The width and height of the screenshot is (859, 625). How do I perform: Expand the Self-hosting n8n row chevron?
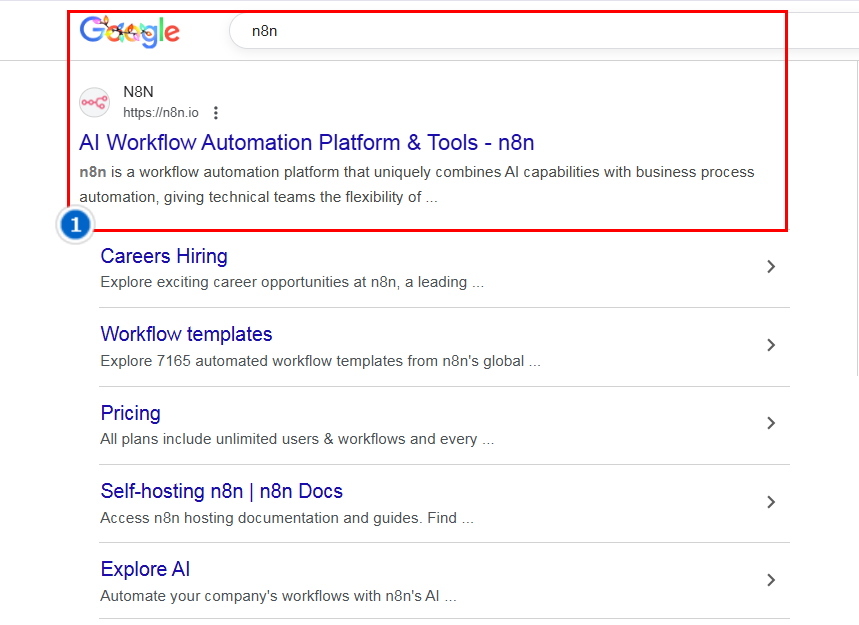pyautogui.click(x=771, y=502)
